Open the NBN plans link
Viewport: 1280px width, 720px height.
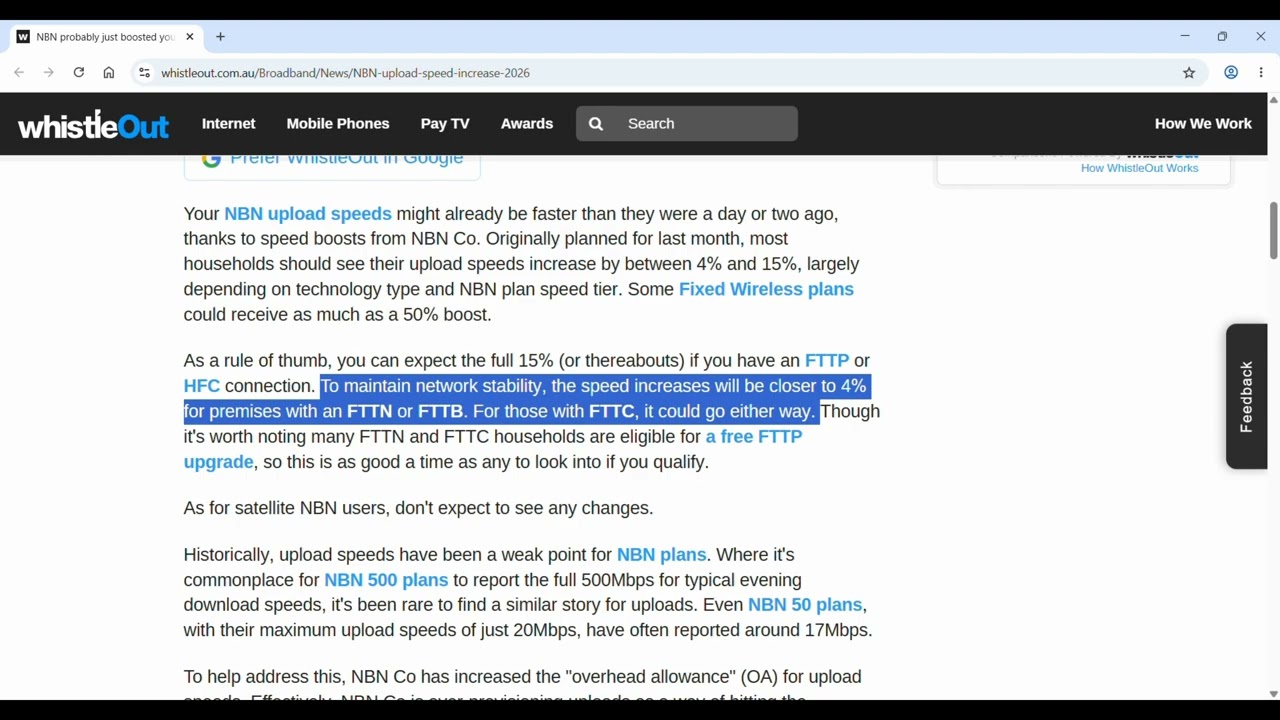pos(661,555)
